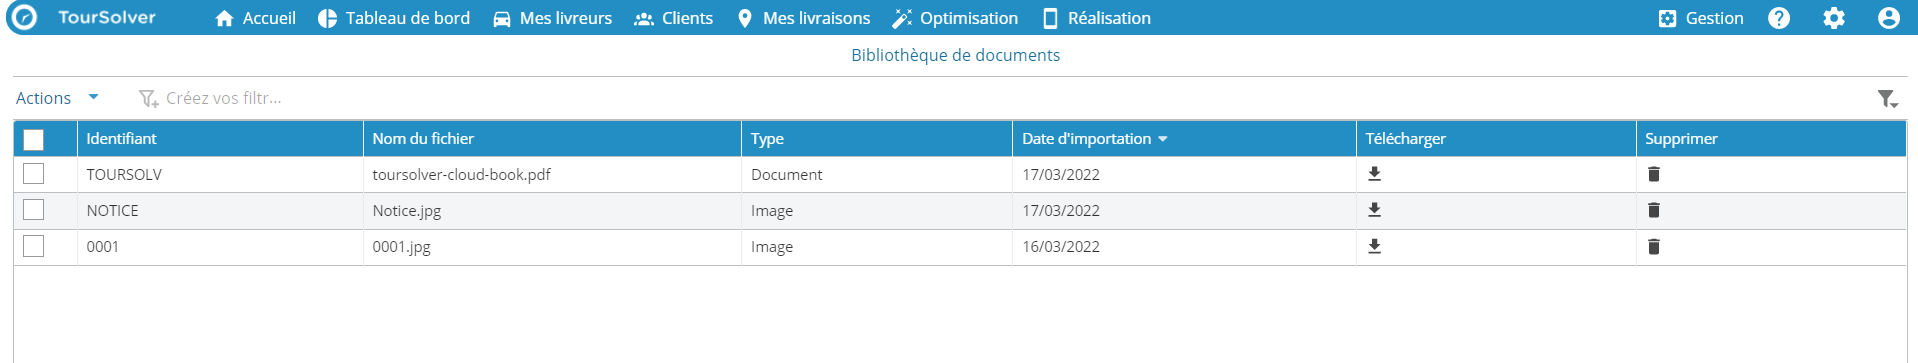Download the toursolver-cloud-book.pdf file
1918x363 pixels.
[x=1374, y=174]
